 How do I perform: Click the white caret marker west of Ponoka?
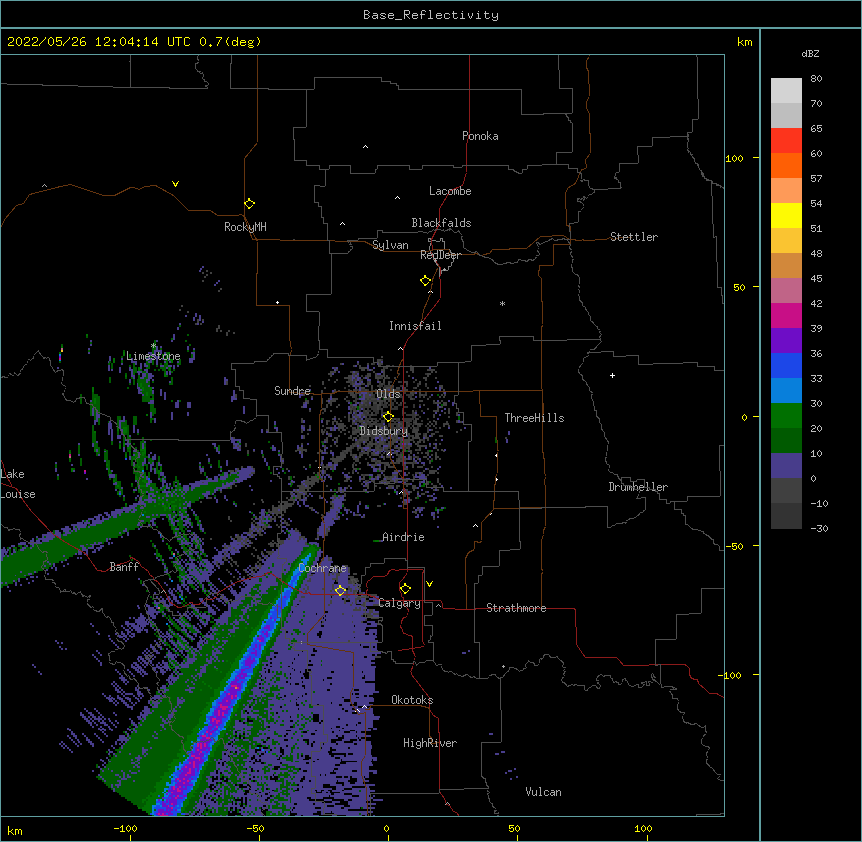point(366,147)
